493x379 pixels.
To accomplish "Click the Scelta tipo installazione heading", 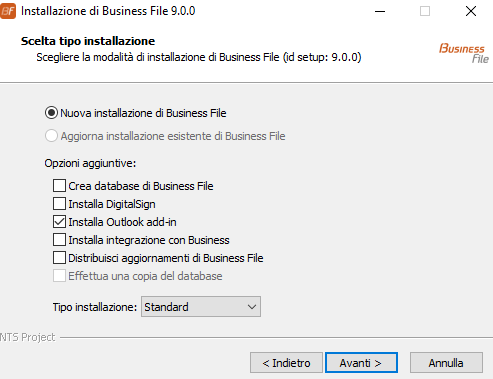I will (88, 41).
